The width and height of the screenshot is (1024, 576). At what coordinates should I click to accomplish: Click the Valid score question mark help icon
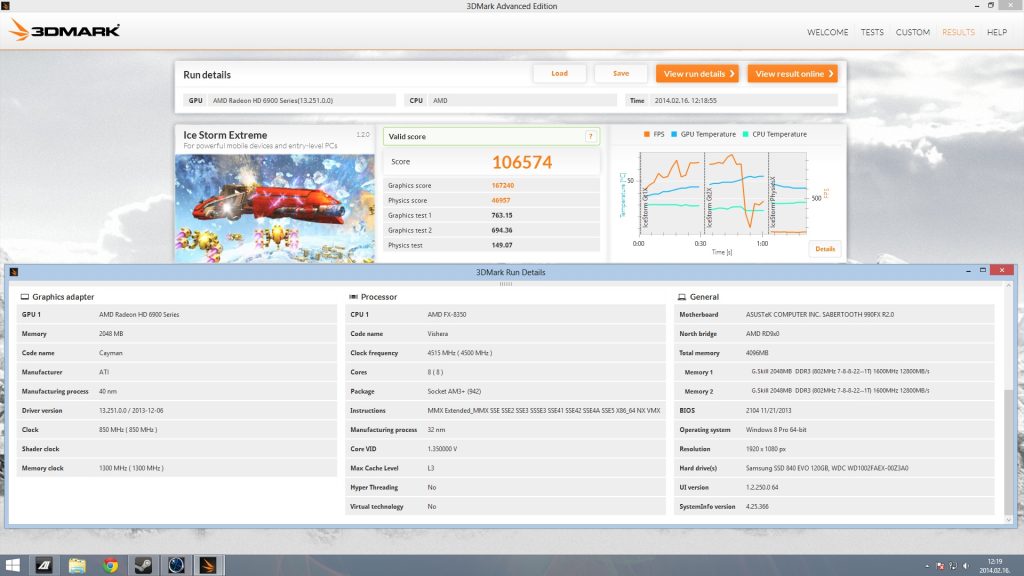click(590, 136)
